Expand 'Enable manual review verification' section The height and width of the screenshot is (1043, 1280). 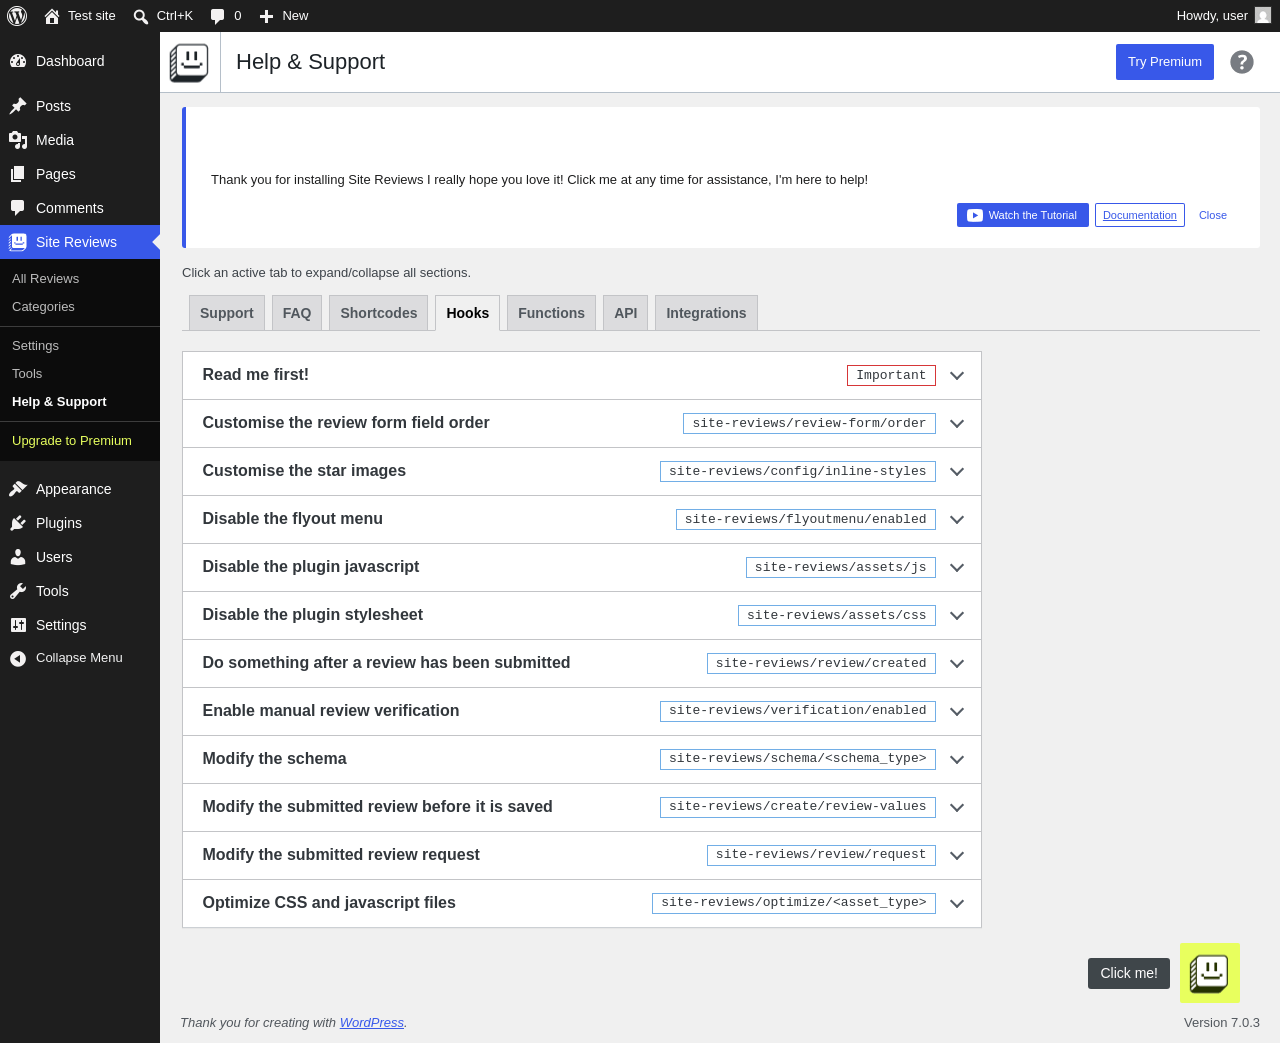click(x=582, y=711)
